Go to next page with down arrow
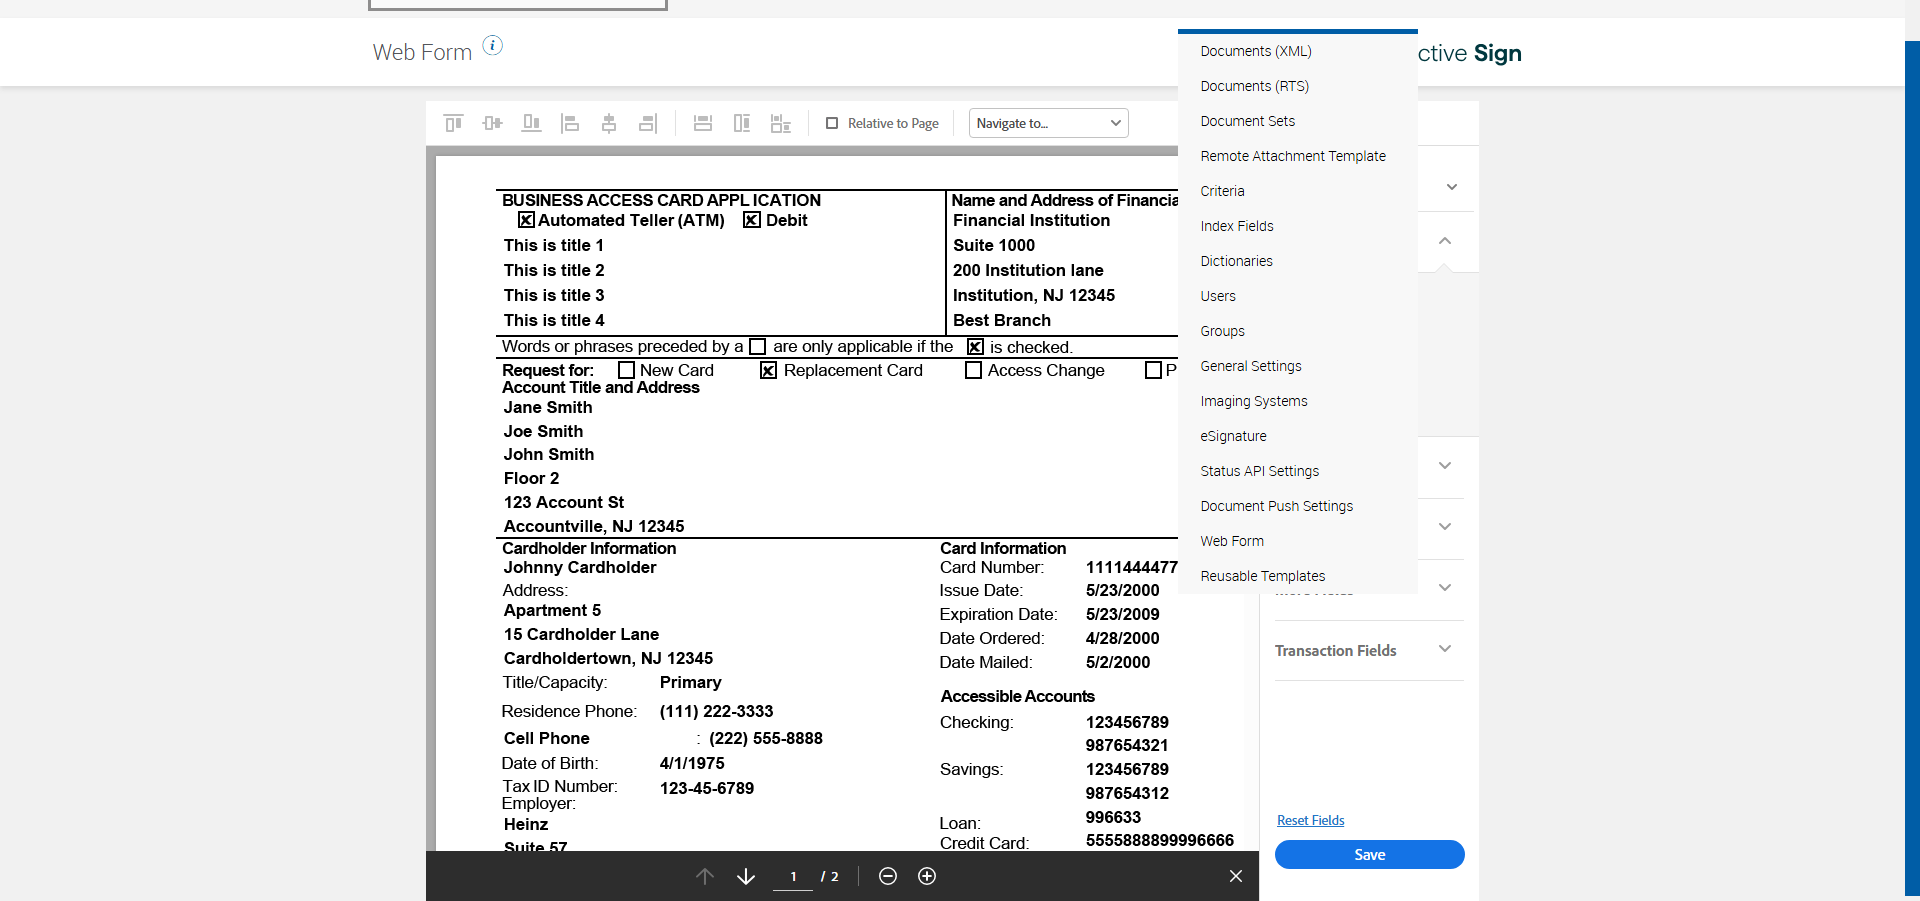Viewport: 1920px width, 901px height. [x=746, y=876]
